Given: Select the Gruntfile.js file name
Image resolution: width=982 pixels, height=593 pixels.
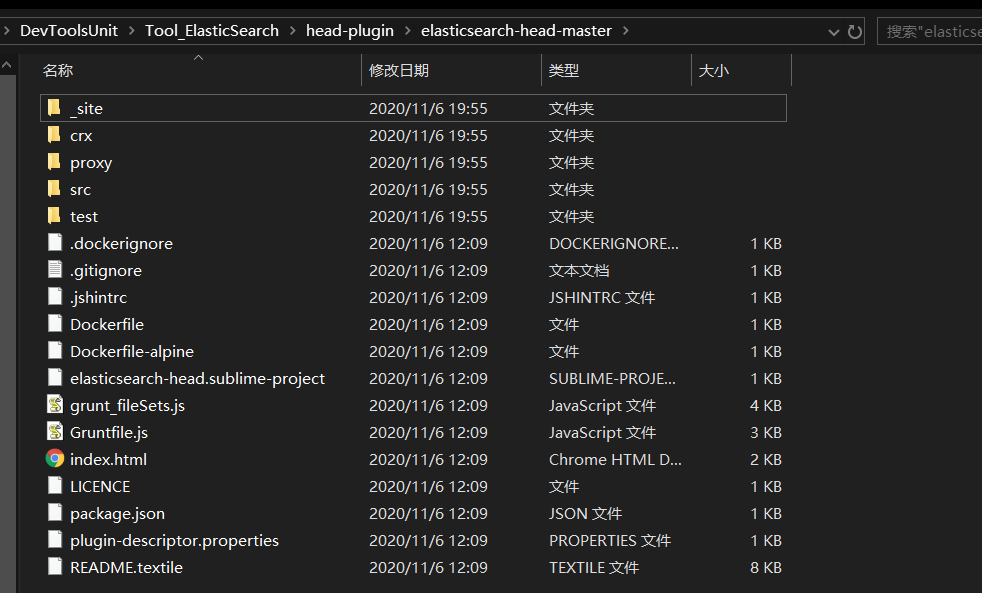Looking at the screenshot, I should pyautogui.click(x=109, y=433).
